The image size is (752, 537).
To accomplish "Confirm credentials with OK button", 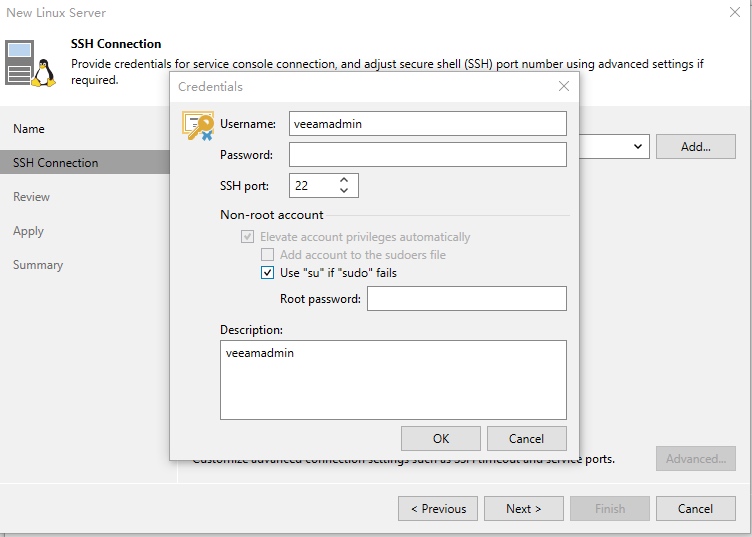I will pyautogui.click(x=441, y=439).
